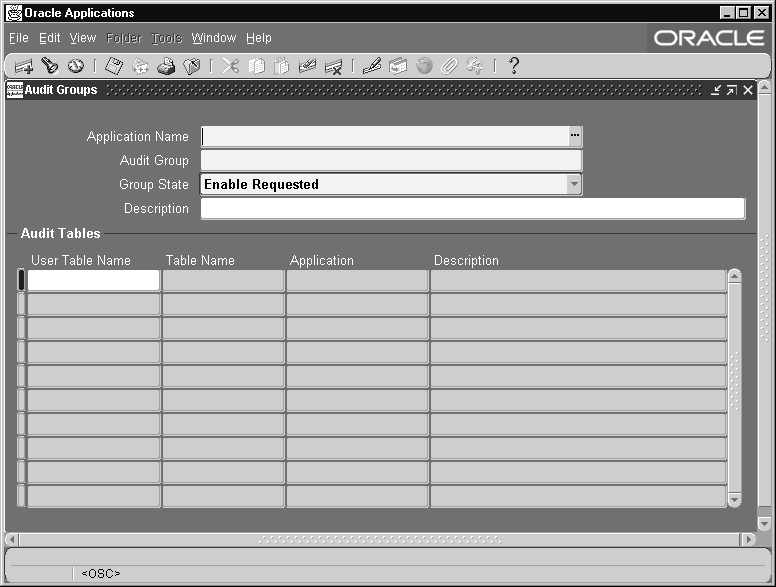This screenshot has width=776, height=587.
Task: Click the Edit Field pen icon
Action: coord(372,66)
